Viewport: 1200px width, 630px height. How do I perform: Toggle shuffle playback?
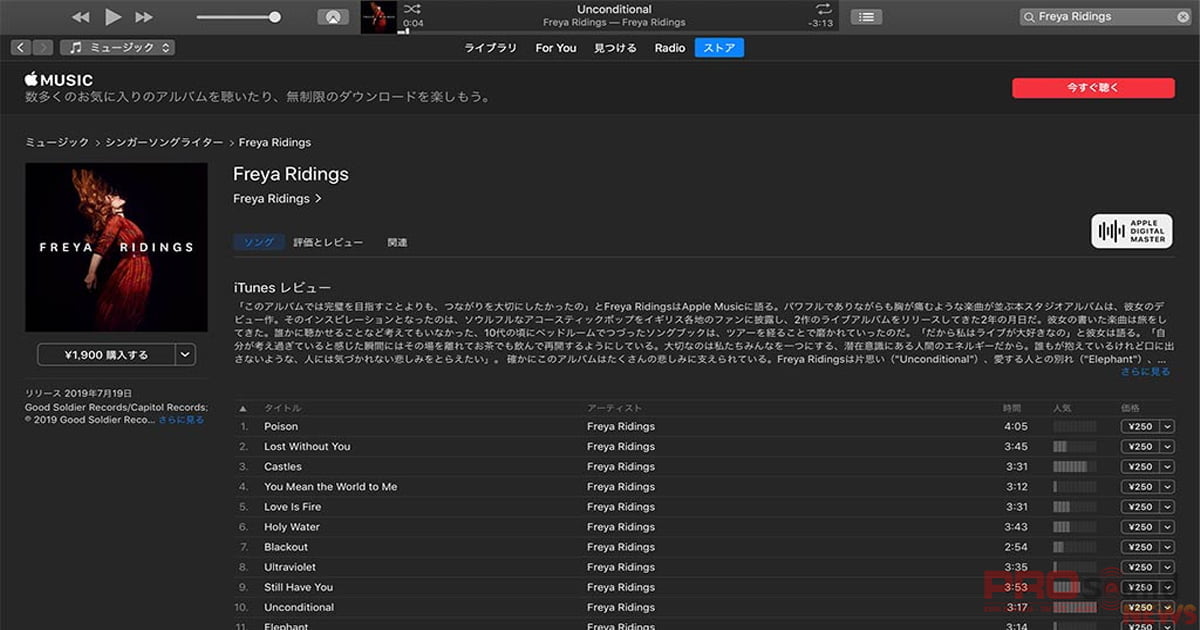(412, 9)
